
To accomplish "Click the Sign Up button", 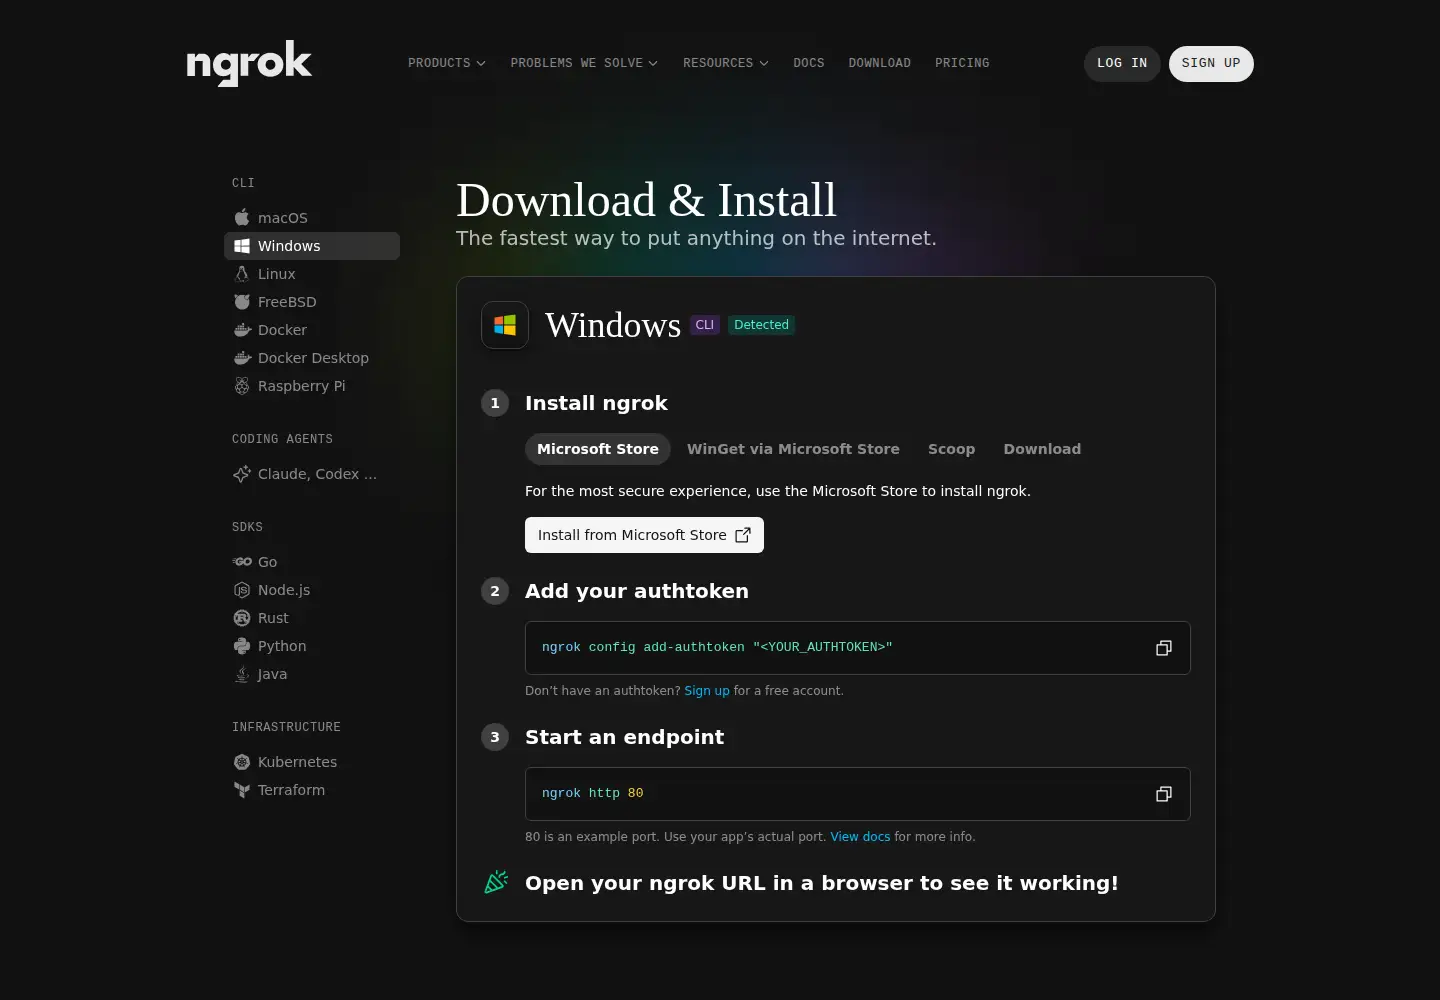I will tap(1211, 64).
